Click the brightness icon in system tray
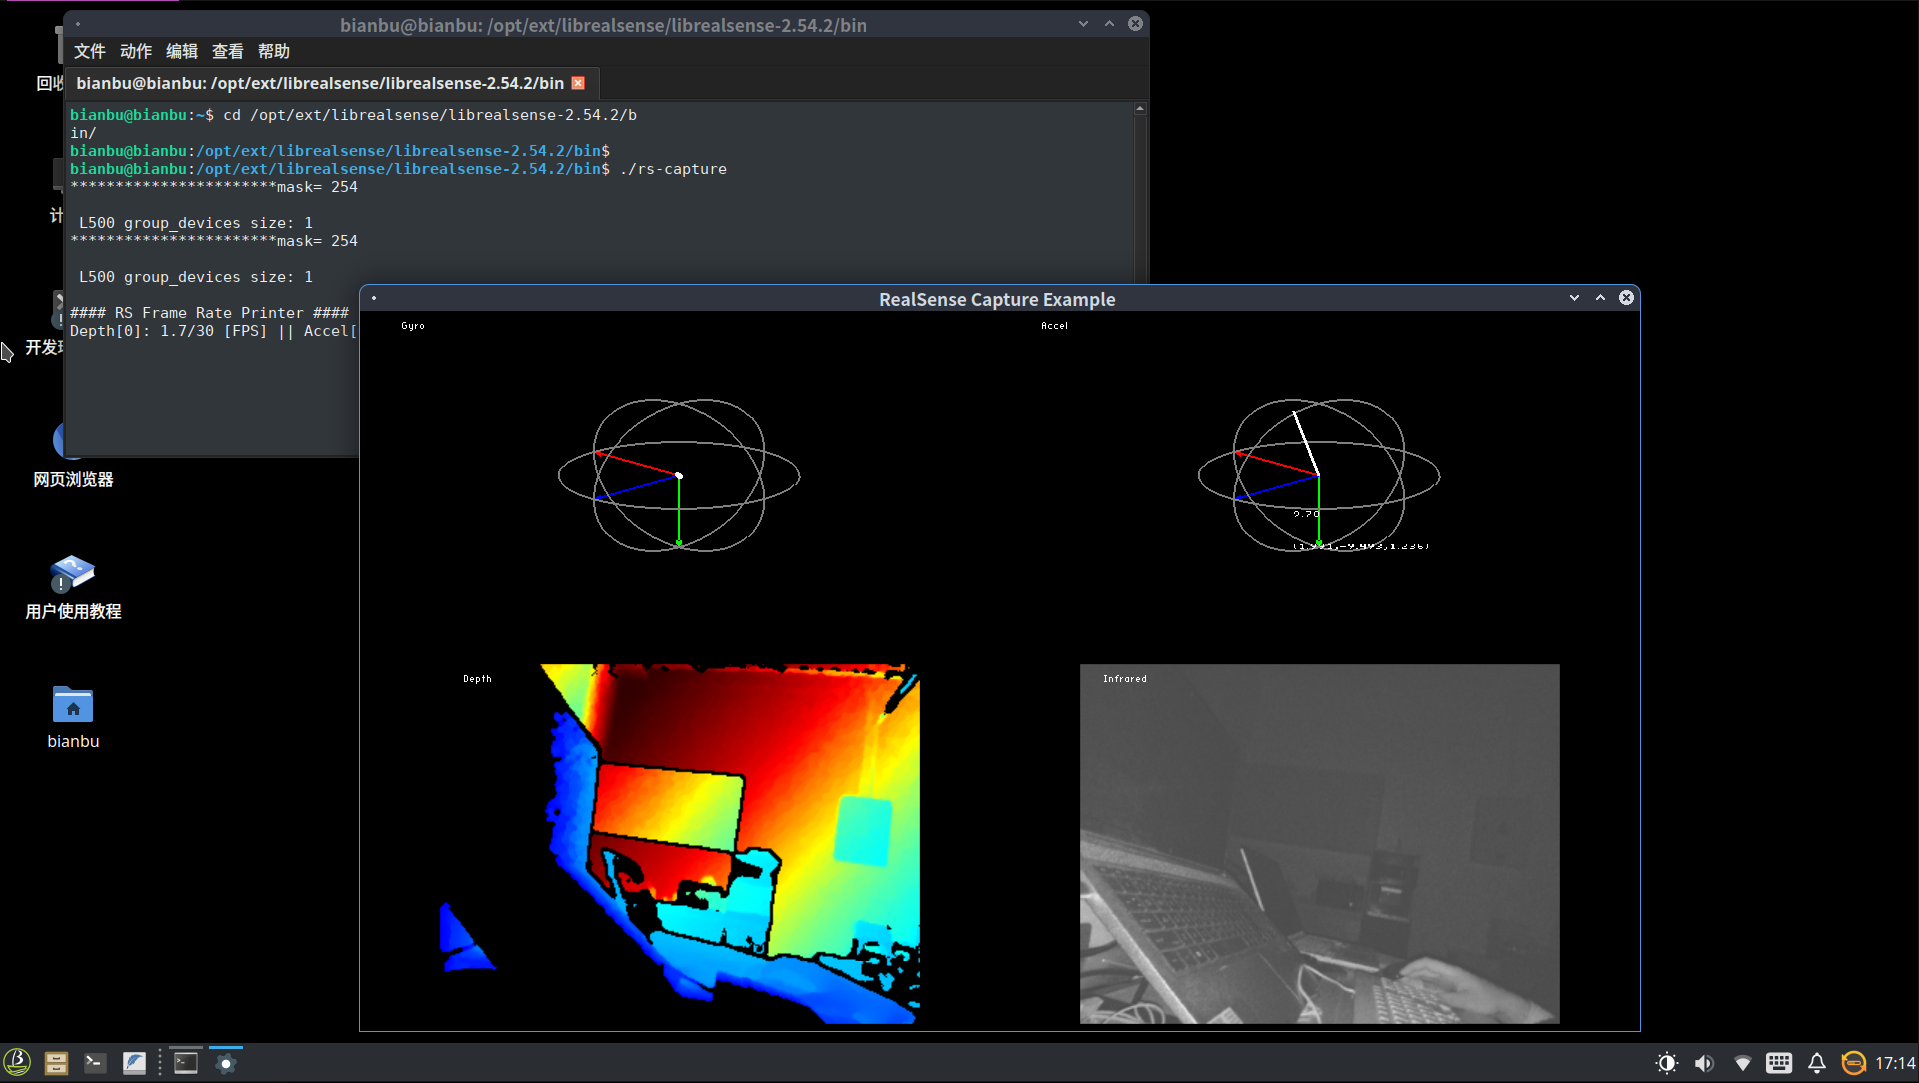 (1666, 1063)
